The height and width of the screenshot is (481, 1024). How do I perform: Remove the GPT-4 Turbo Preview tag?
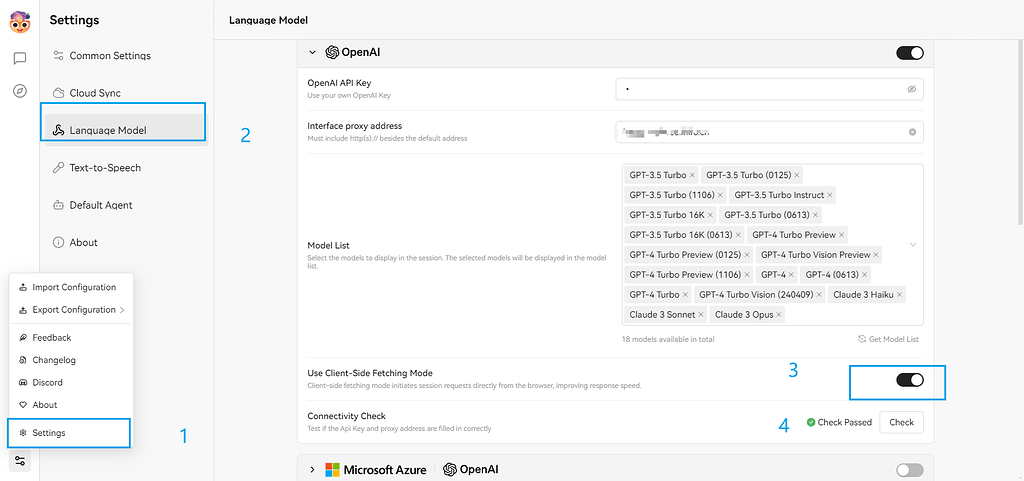[x=842, y=234]
